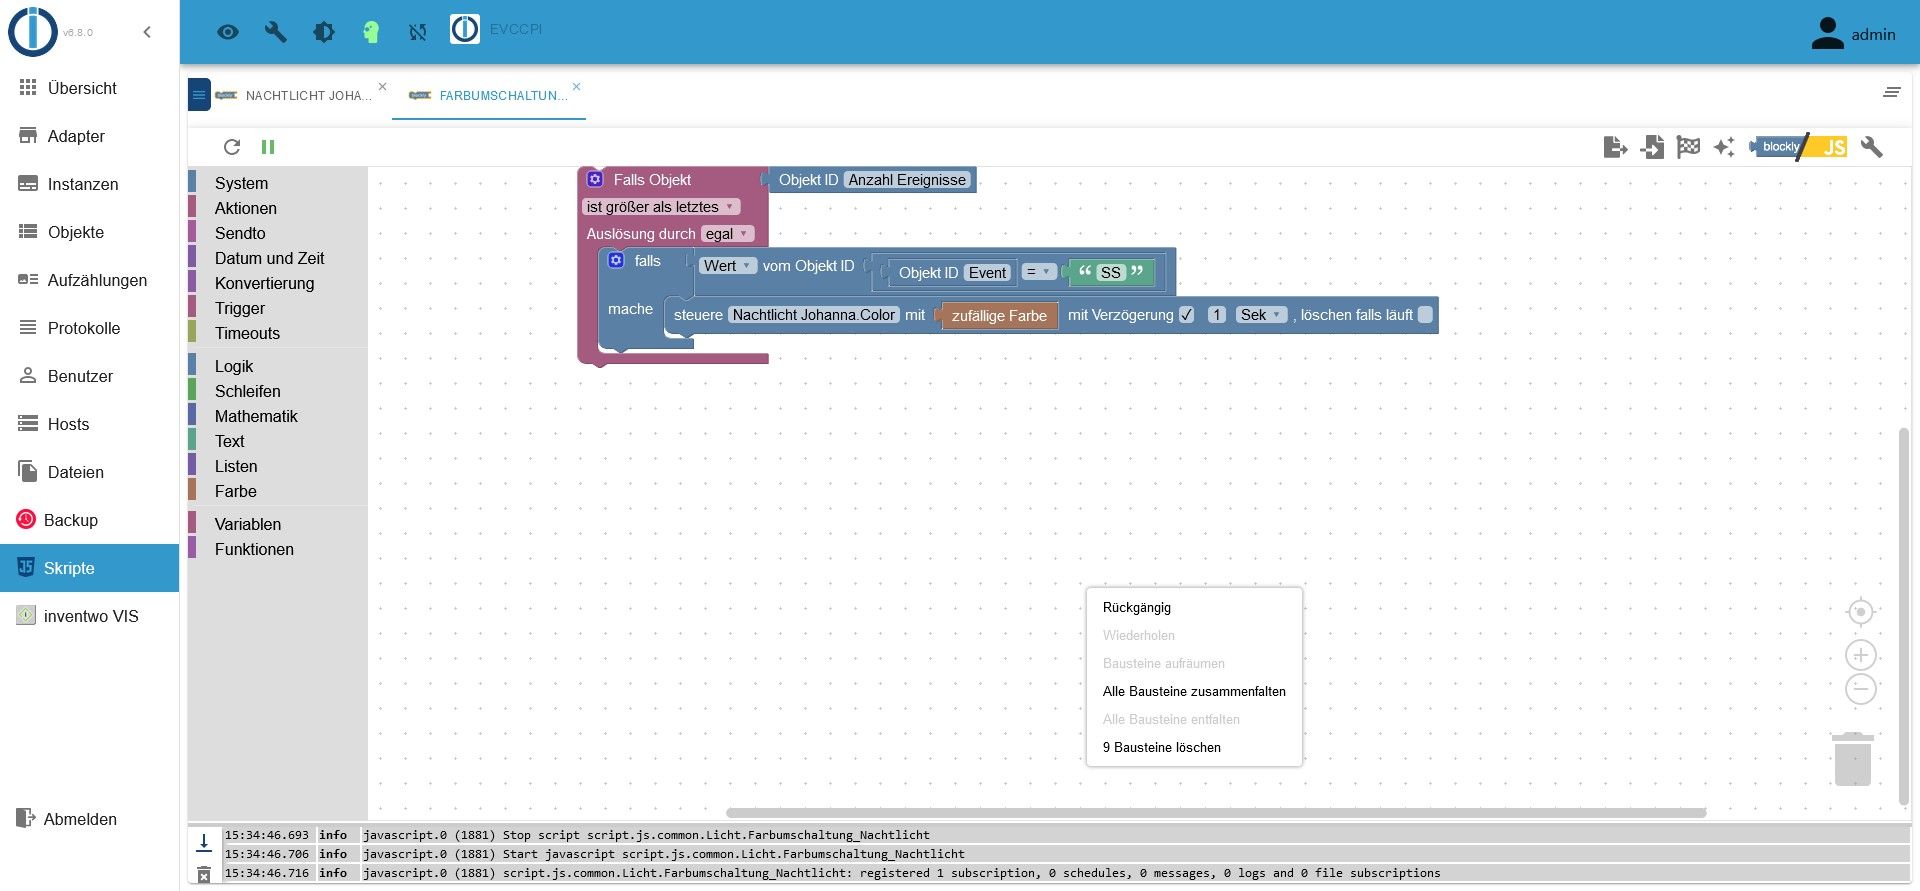
Task: Choose Alle Bausteine zusammenfalten
Action: (x=1194, y=691)
